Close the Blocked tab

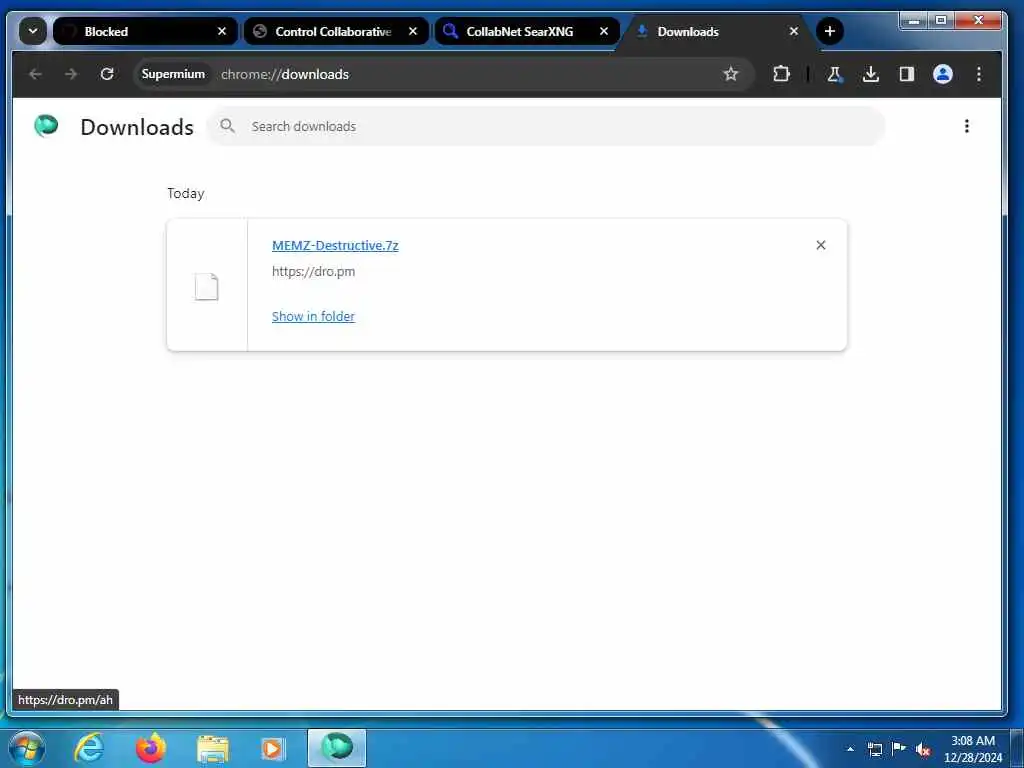click(x=222, y=31)
